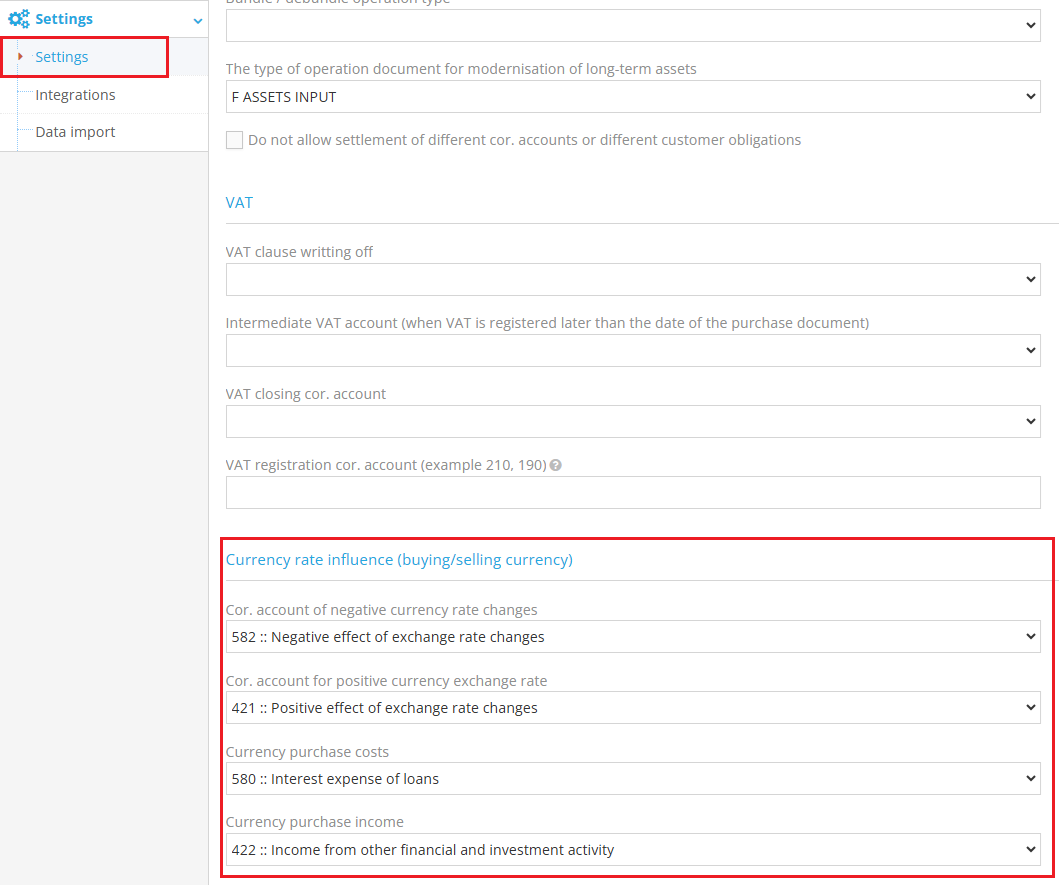The image size is (1059, 885).
Task: Collapse the Settings sidebar section chevron
Action: (198, 20)
